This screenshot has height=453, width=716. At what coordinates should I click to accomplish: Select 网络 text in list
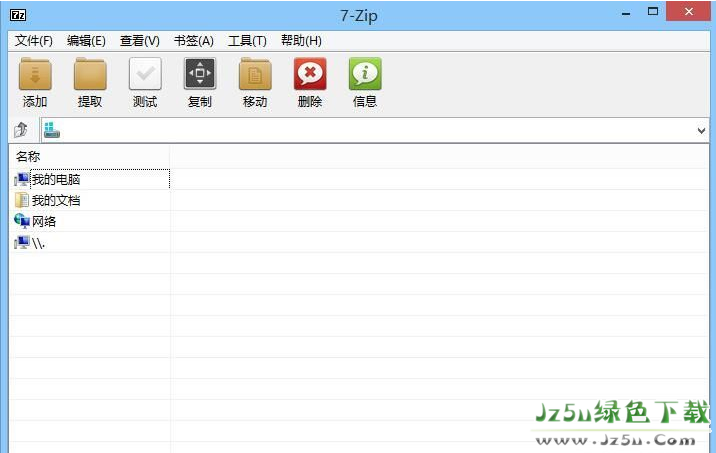click(x=44, y=221)
